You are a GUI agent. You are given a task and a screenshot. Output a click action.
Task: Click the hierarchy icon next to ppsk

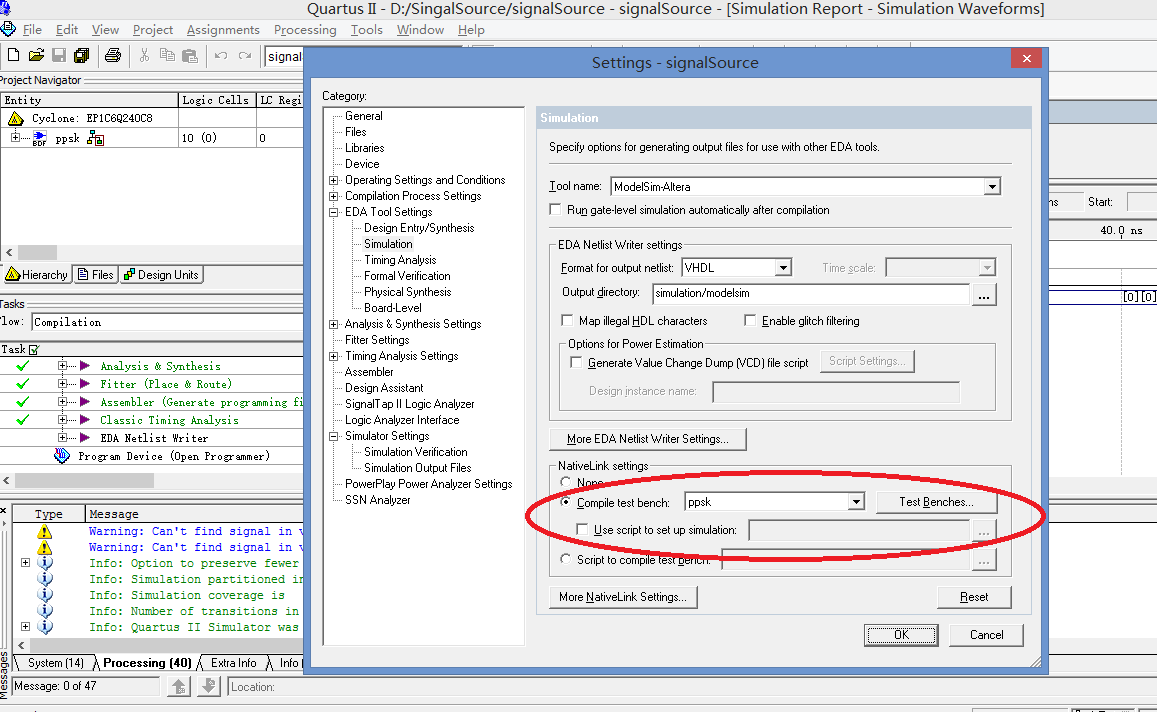(x=95, y=138)
